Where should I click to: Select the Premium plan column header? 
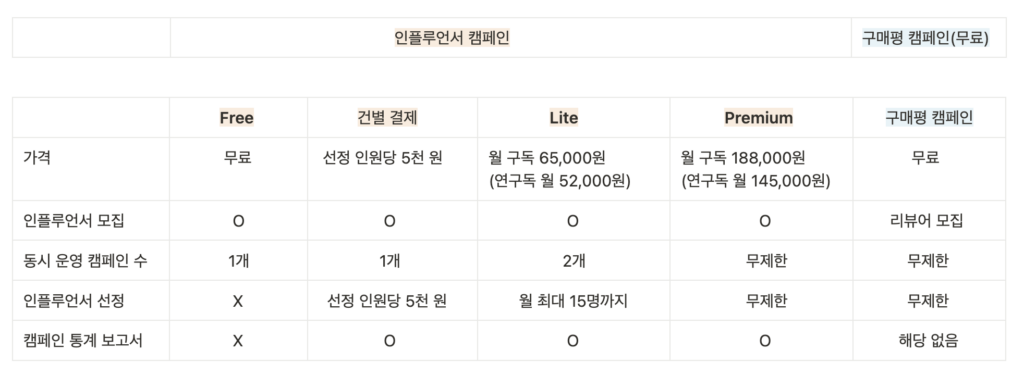tap(761, 118)
